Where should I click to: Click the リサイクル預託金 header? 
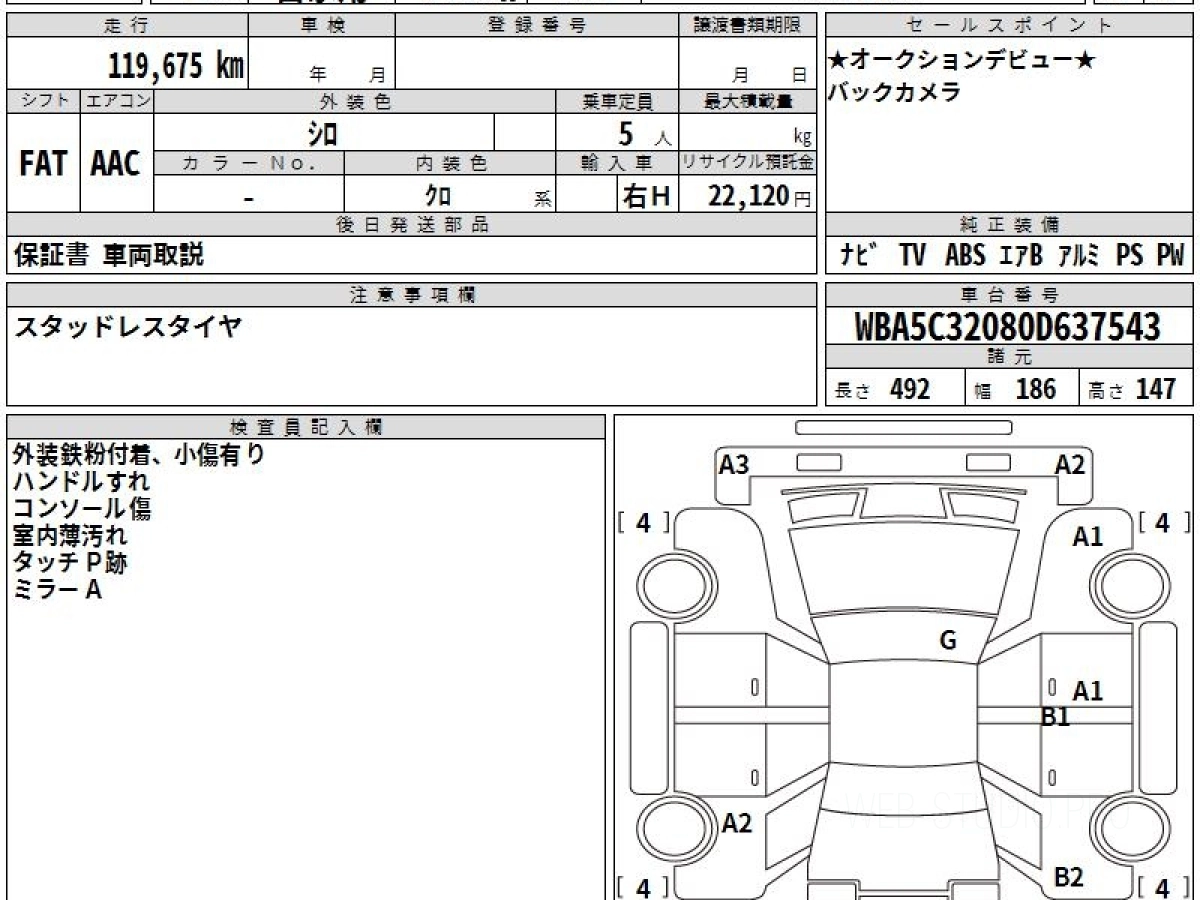747,163
